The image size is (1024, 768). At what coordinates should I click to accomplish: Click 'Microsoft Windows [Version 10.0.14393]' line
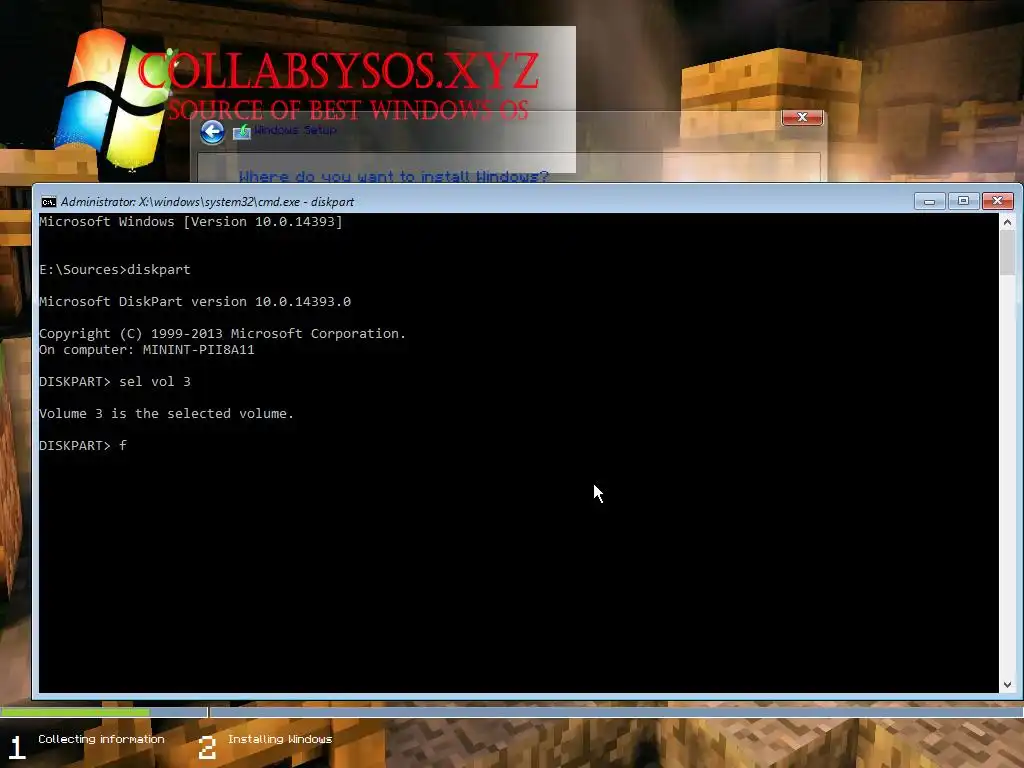pyautogui.click(x=191, y=222)
